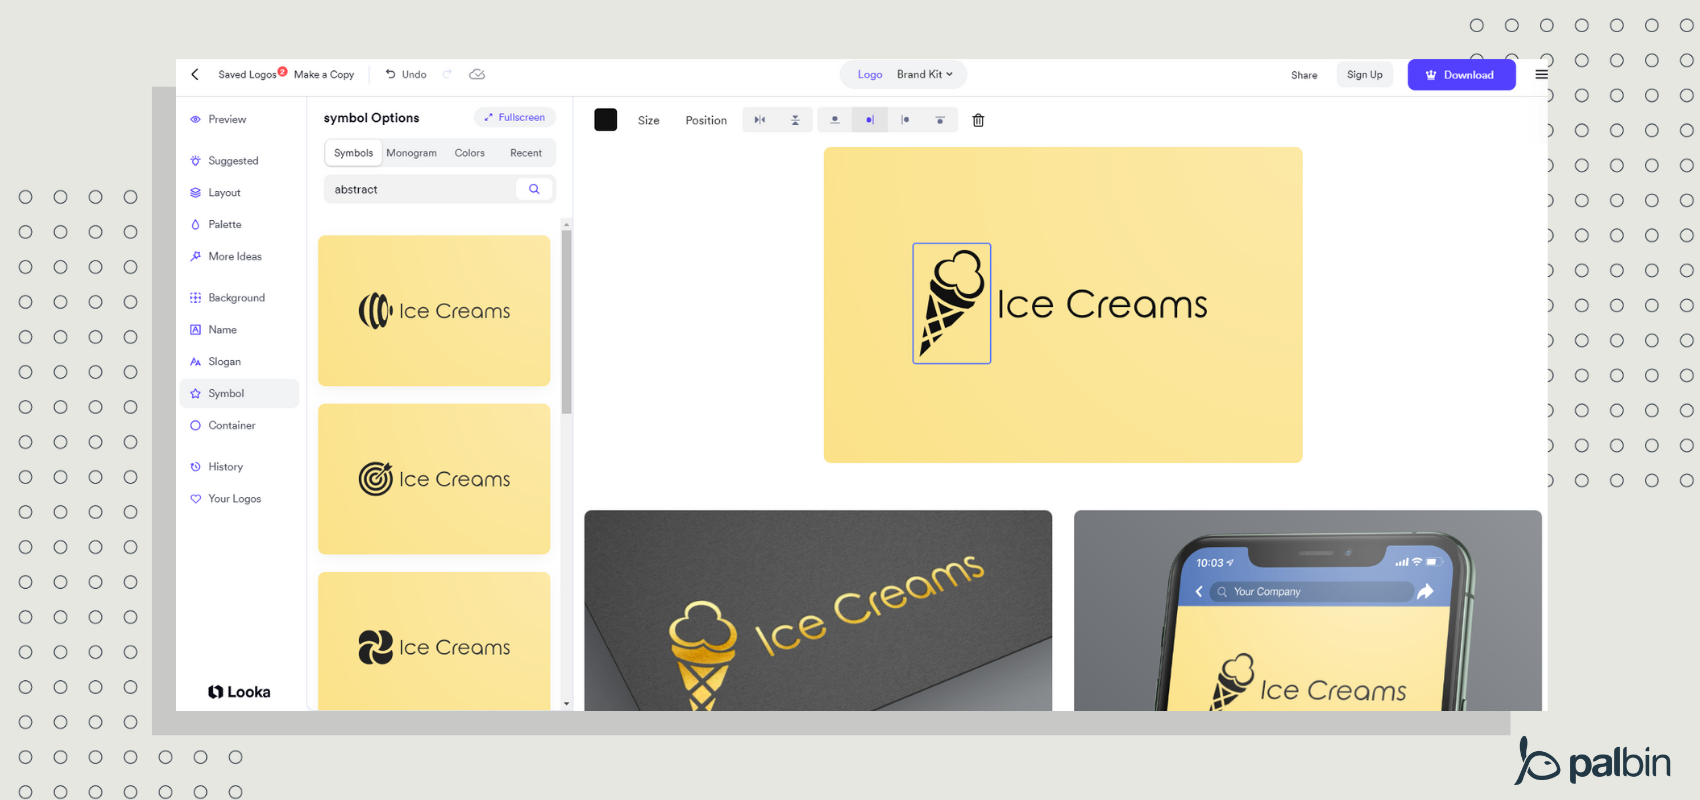Click the Download button

(x=1461, y=75)
